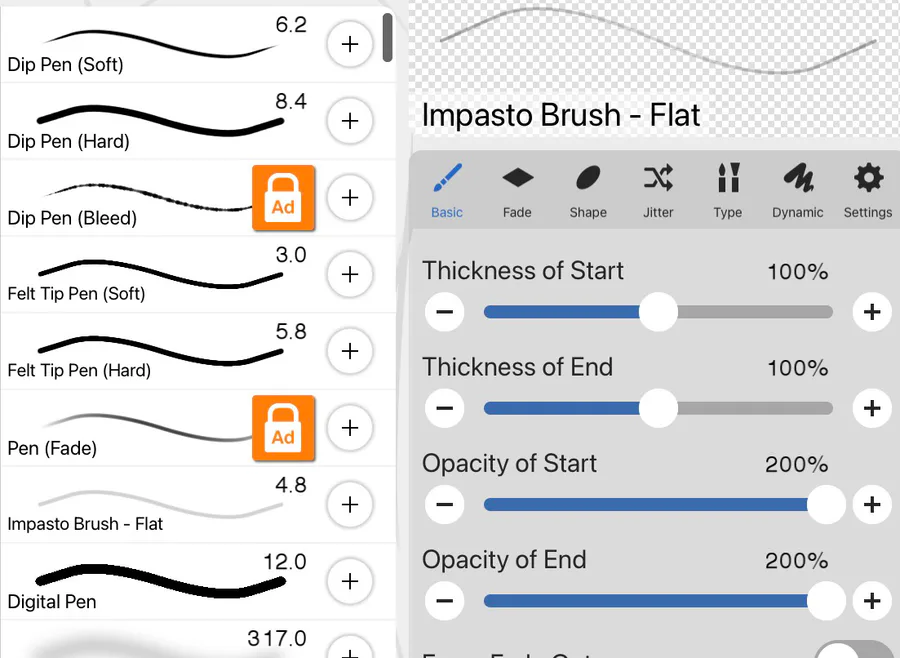This screenshot has height=658, width=900.
Task: Decrease Thickness of End with minus
Action: click(444, 409)
